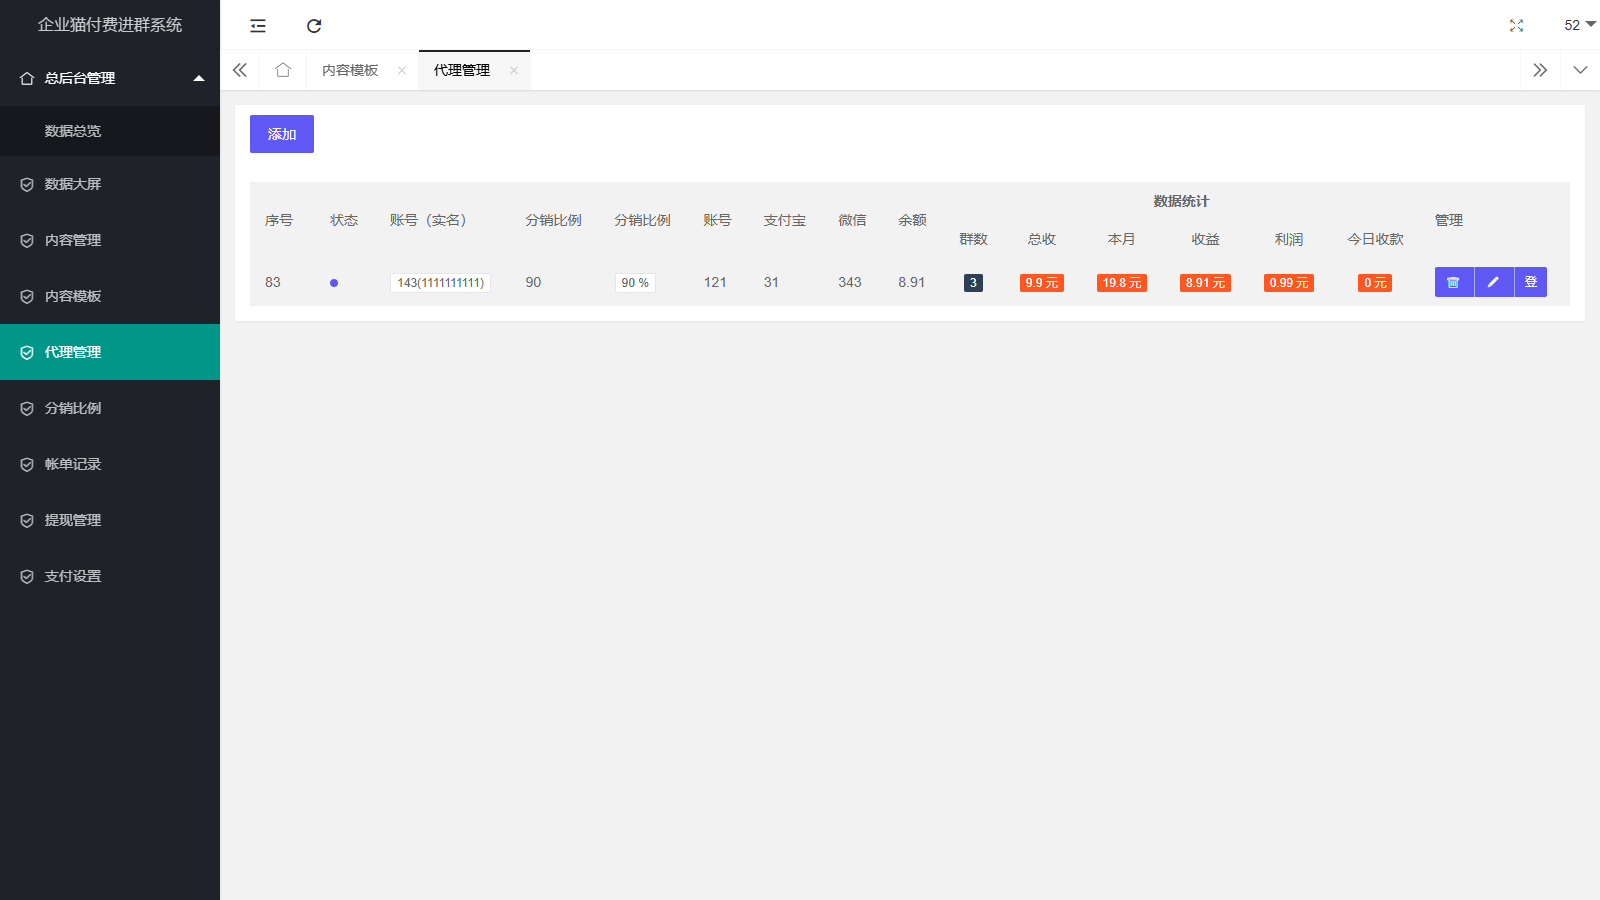
Task: Open user 52 dropdown menu
Action: click(x=1579, y=25)
